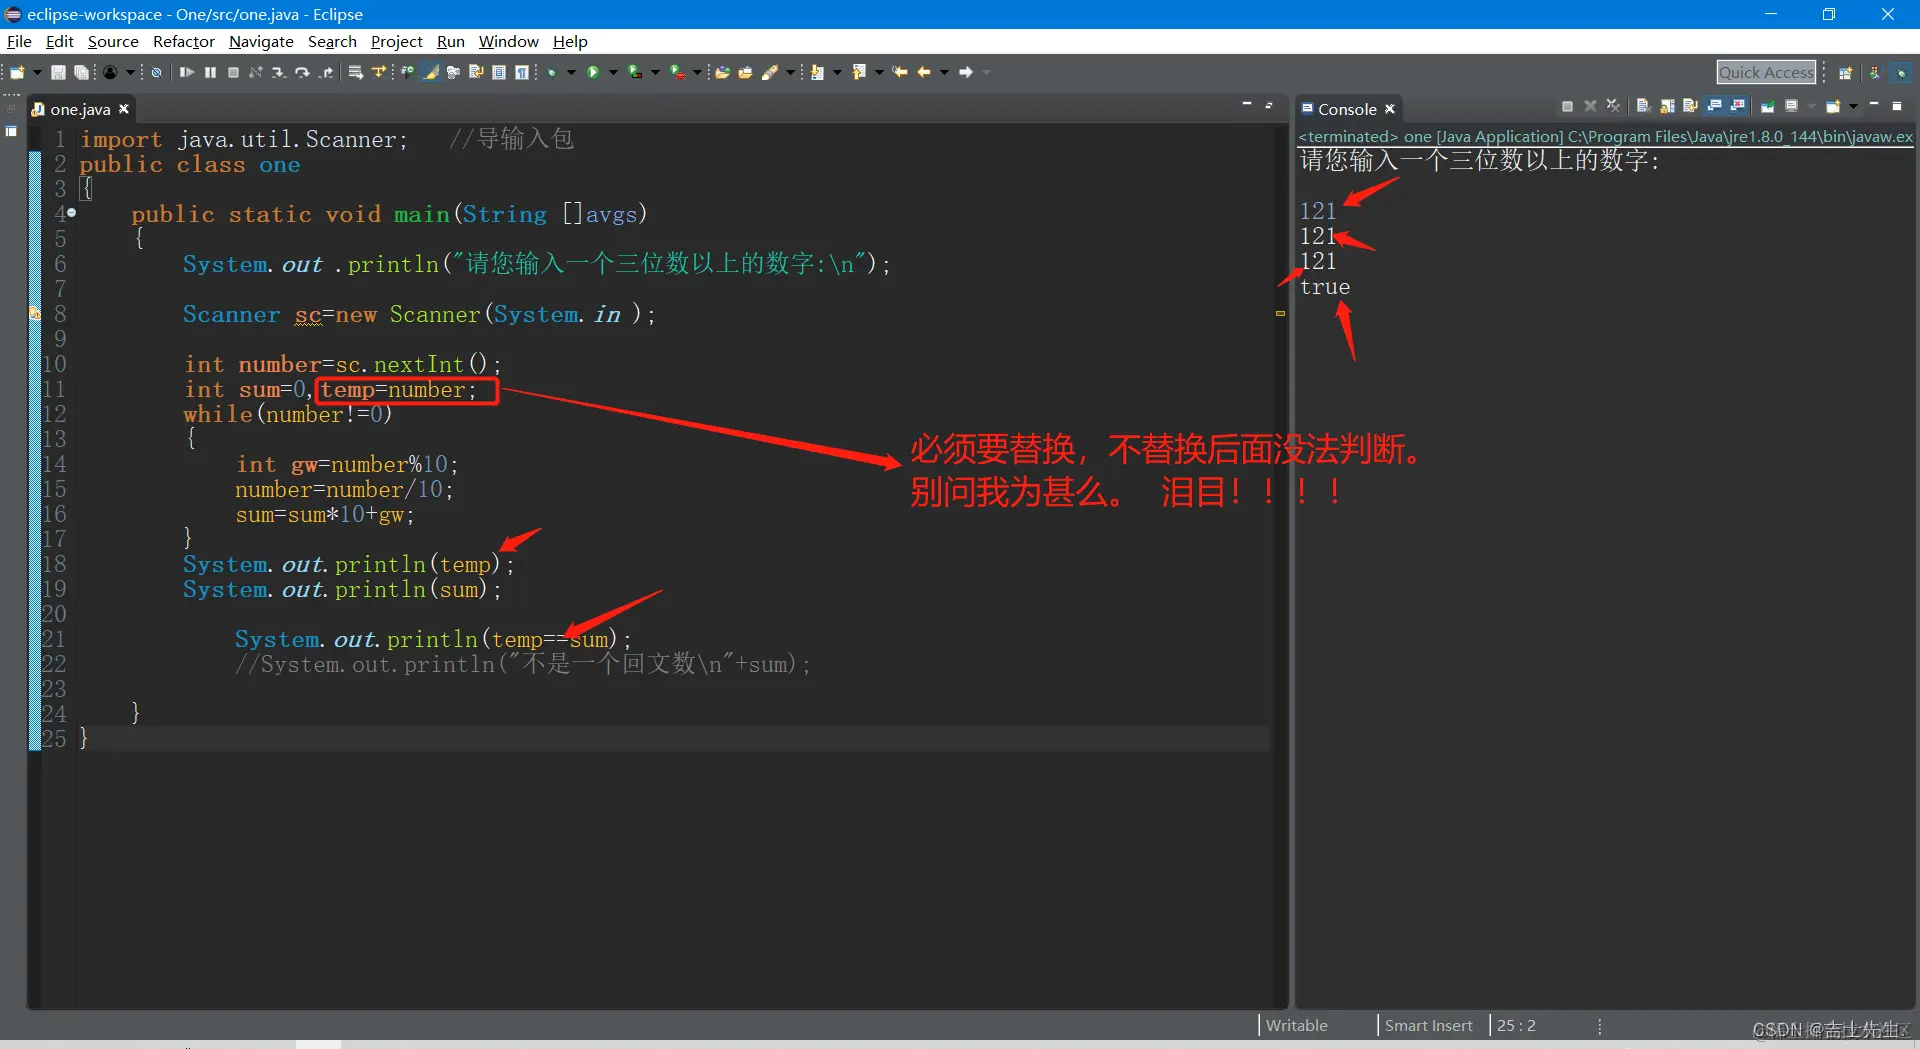Open the Debug dropdown arrow
This screenshot has height=1049, width=1920.
click(571, 72)
